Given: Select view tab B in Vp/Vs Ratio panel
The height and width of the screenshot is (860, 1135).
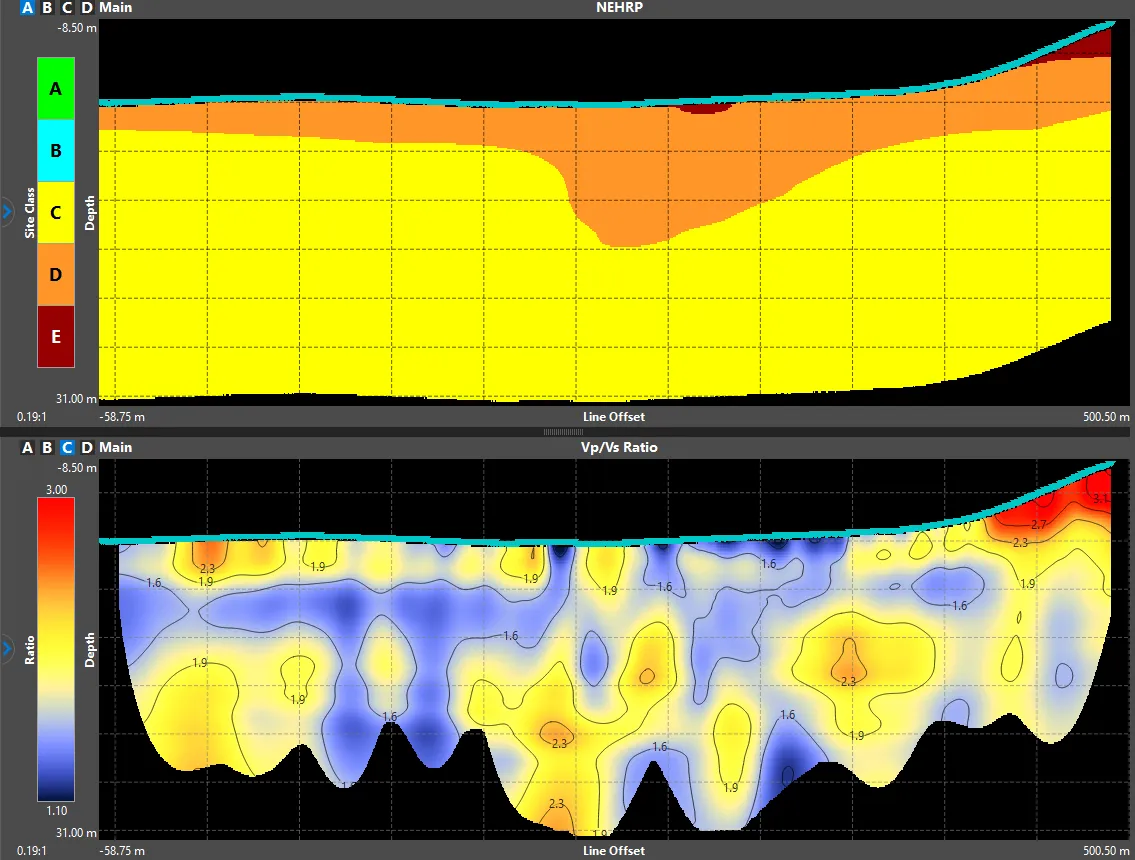Looking at the screenshot, I should click(x=47, y=447).
